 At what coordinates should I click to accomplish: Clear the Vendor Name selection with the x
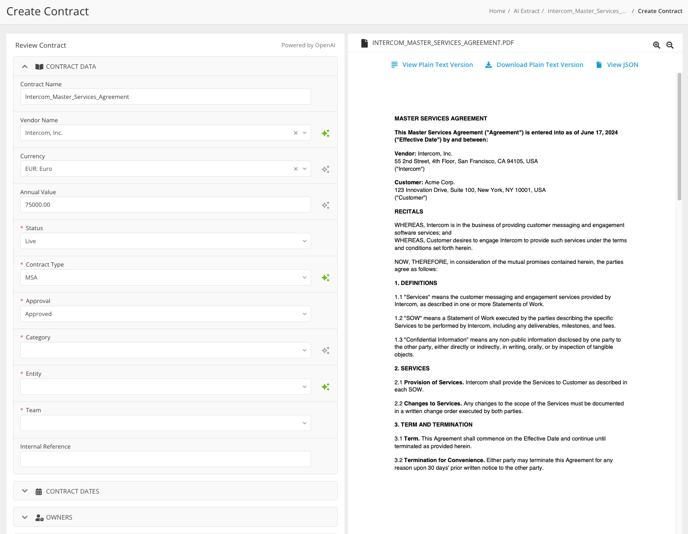[295, 133]
